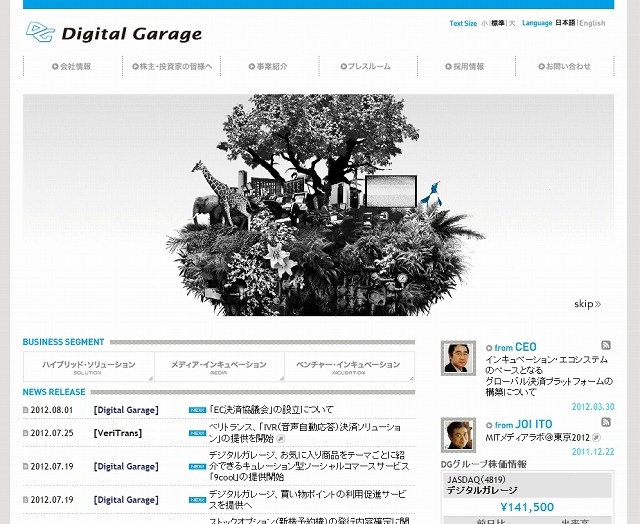Open the 会社情報 menu
640x524 pixels.
(x=72, y=66)
